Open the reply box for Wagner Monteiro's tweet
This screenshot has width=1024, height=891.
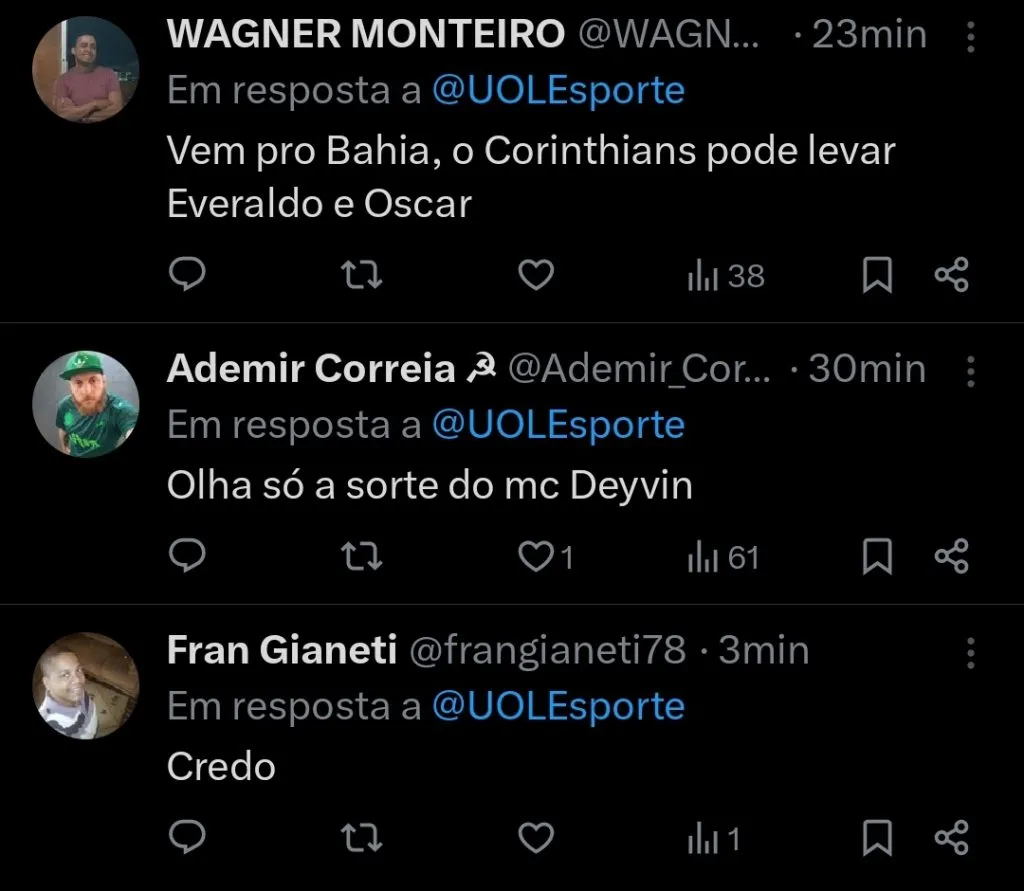coord(187,273)
